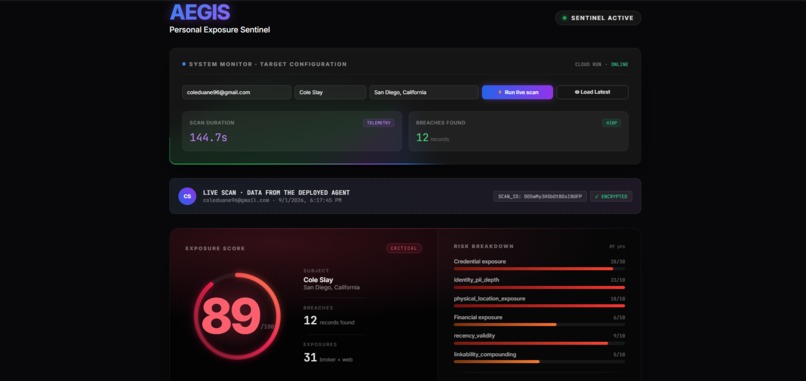Click the 12 records found breaches stat
The image size is (806, 381).
point(328,321)
